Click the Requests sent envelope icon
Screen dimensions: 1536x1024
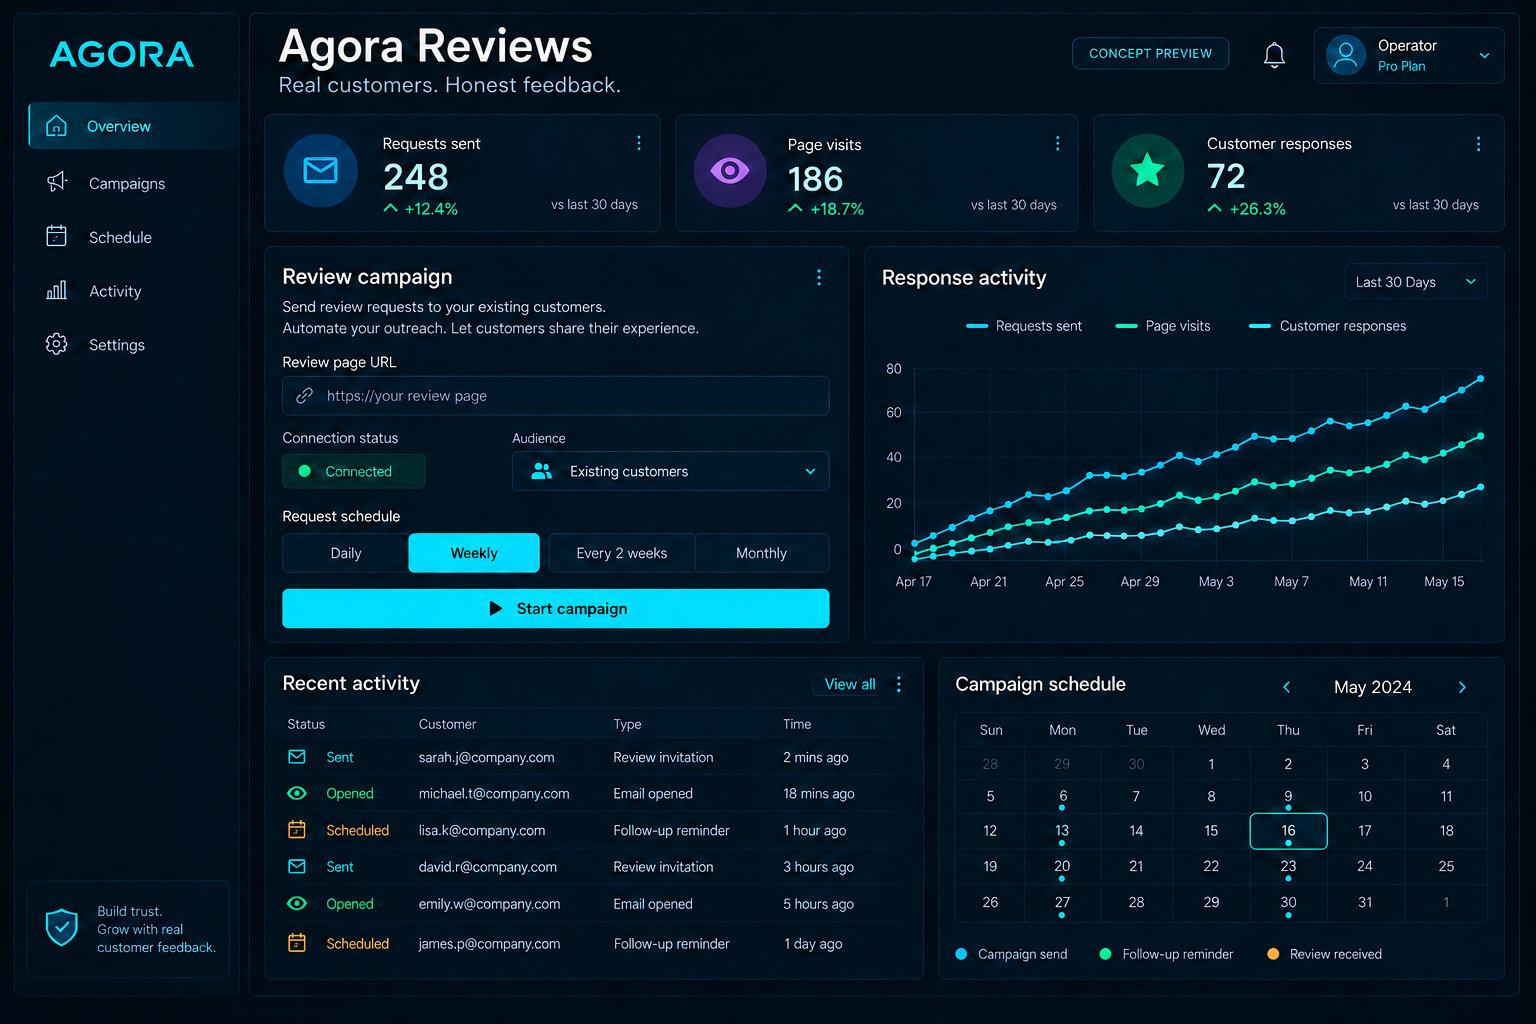coord(321,171)
